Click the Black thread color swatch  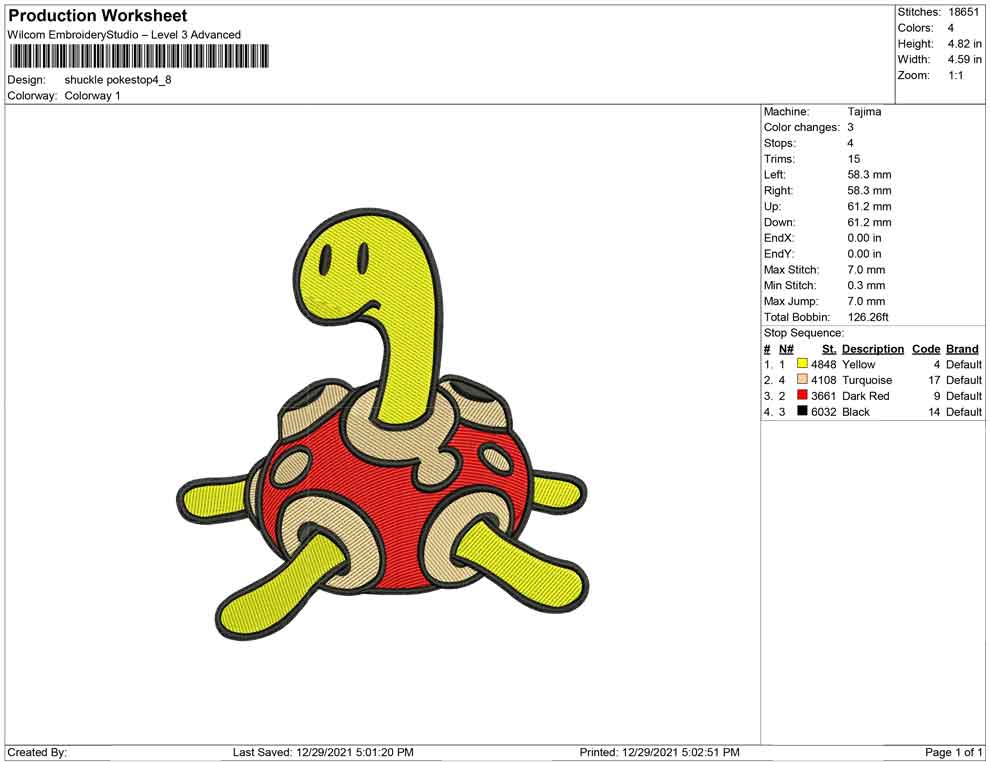tap(802, 411)
